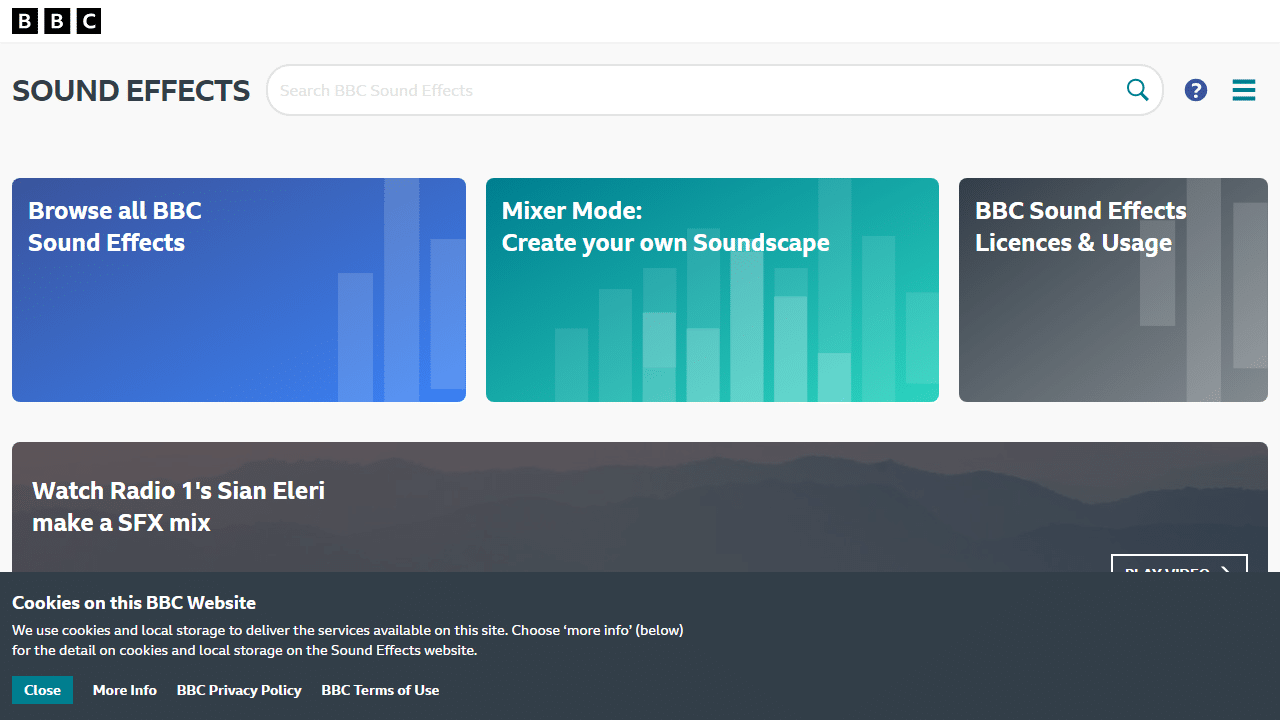
Task: Open the hamburger menu icon
Action: (1244, 90)
